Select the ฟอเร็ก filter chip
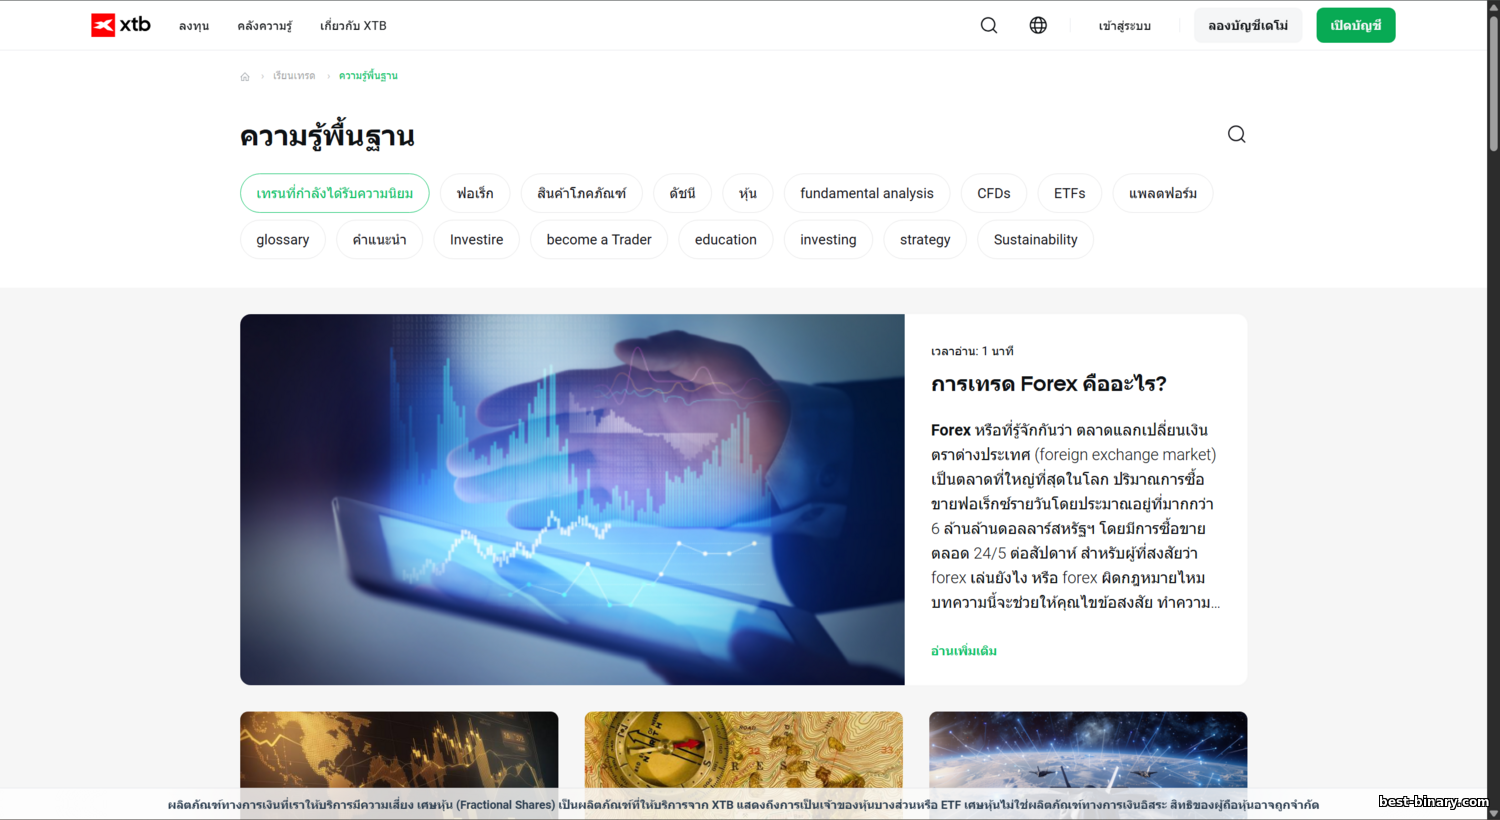The height and width of the screenshot is (820, 1500). pyautogui.click(x=475, y=193)
